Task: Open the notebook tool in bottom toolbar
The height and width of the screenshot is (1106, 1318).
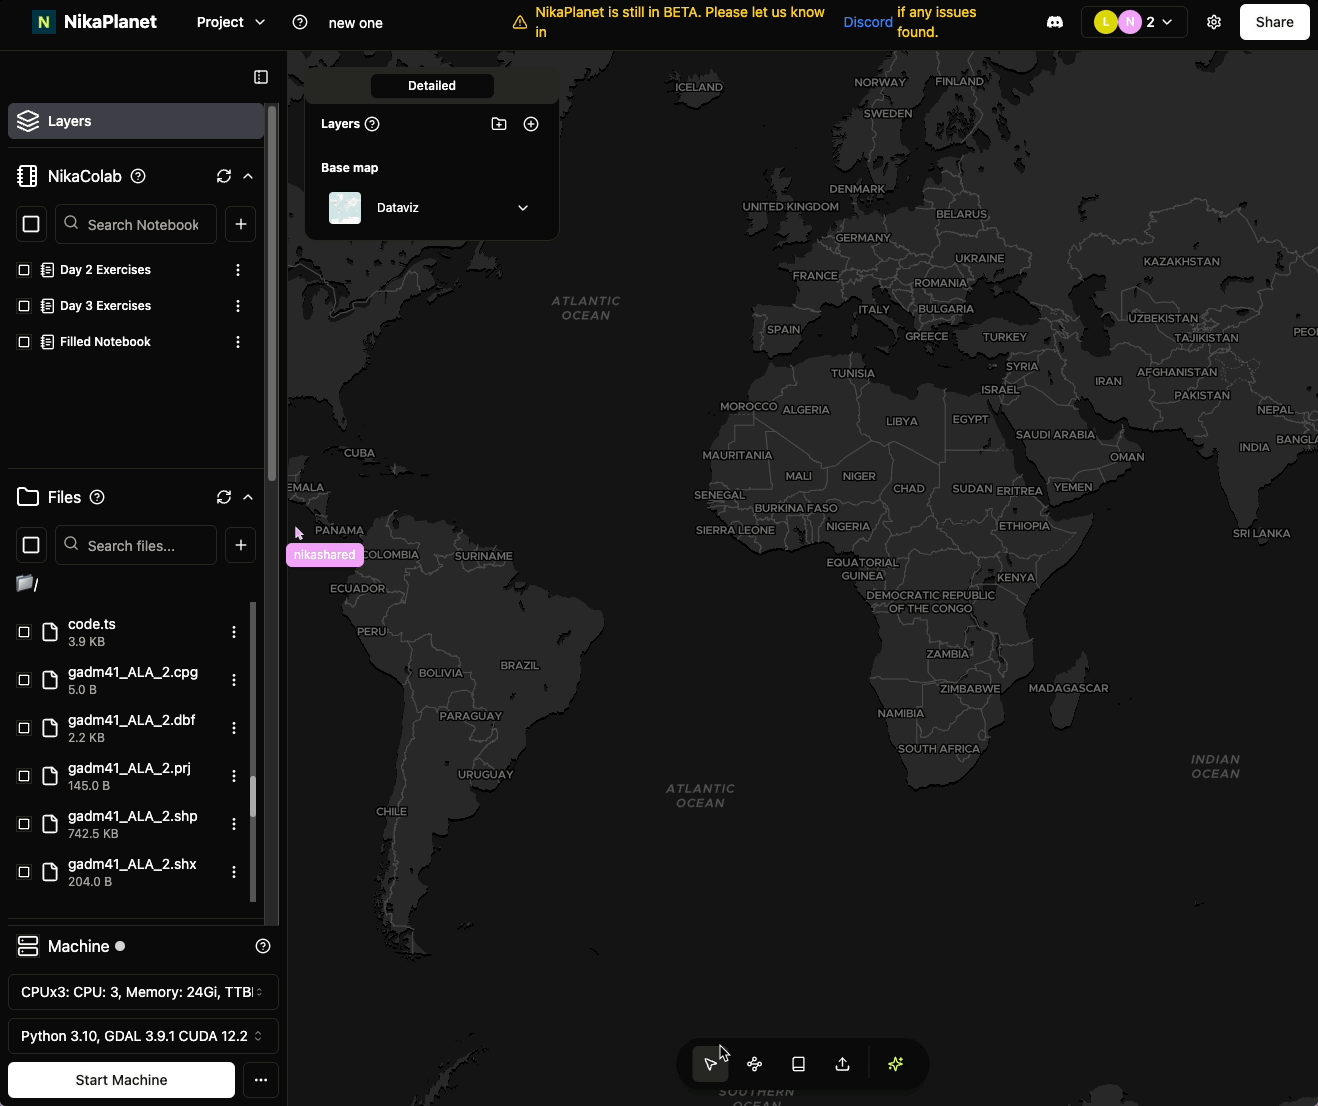Action: [799, 1064]
